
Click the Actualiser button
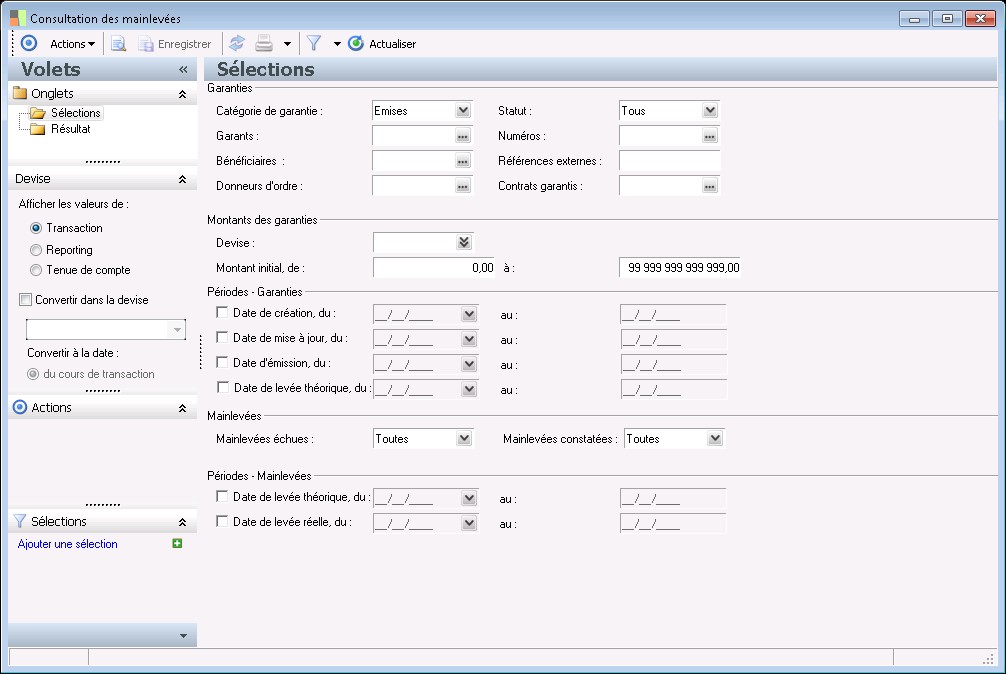(382, 44)
